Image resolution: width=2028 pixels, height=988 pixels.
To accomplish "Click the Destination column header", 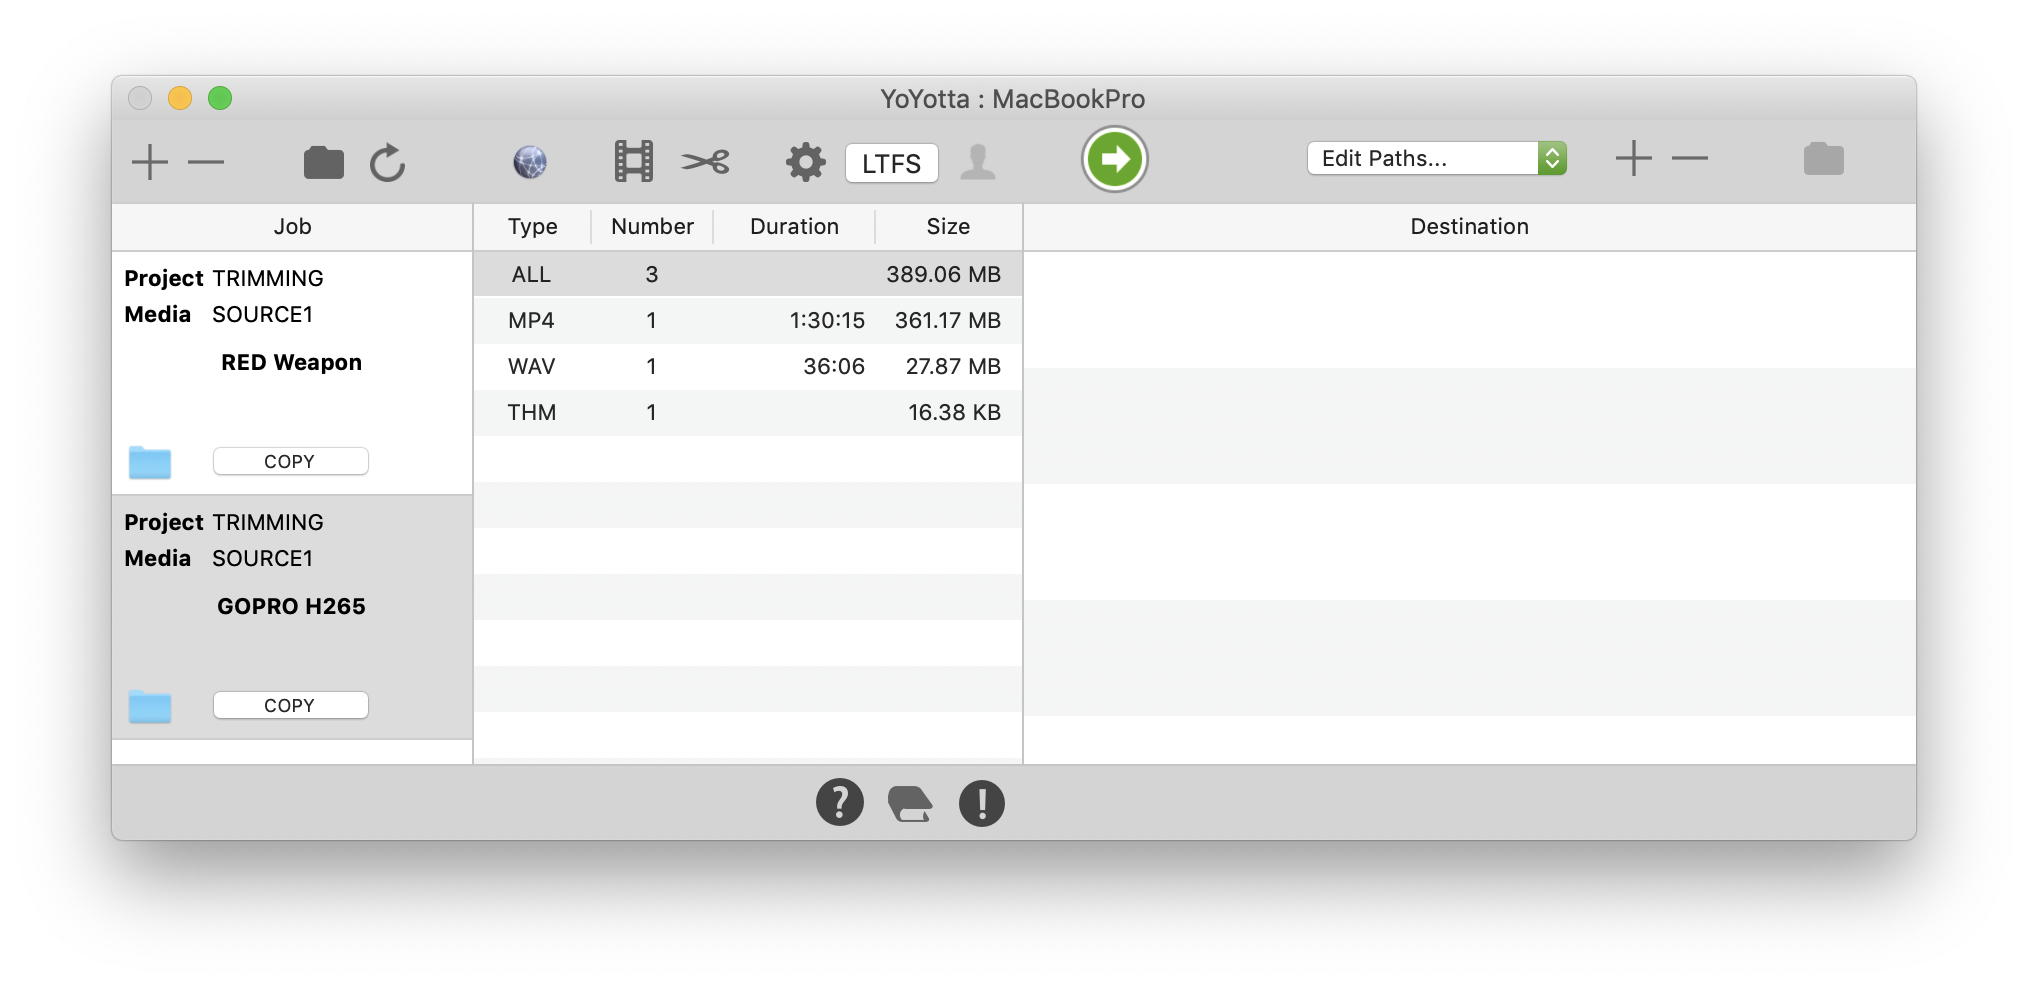I will coord(1469,227).
